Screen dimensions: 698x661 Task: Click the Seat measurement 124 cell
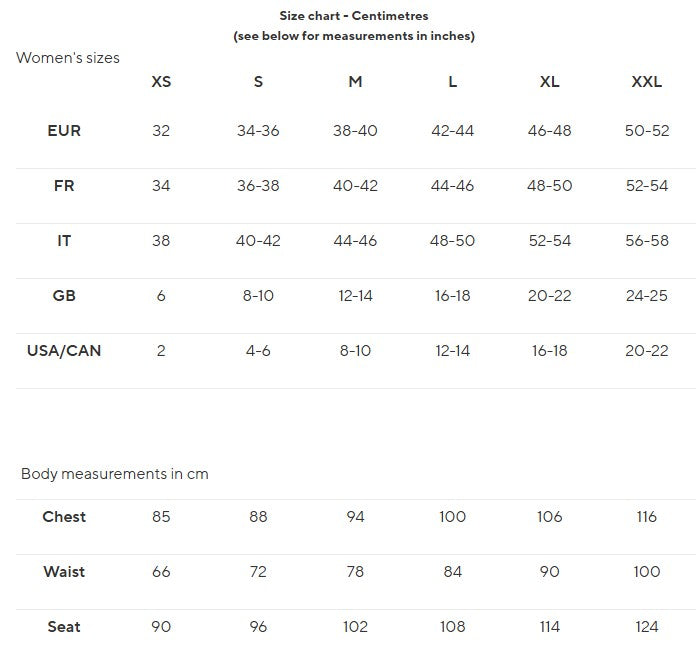coord(646,627)
